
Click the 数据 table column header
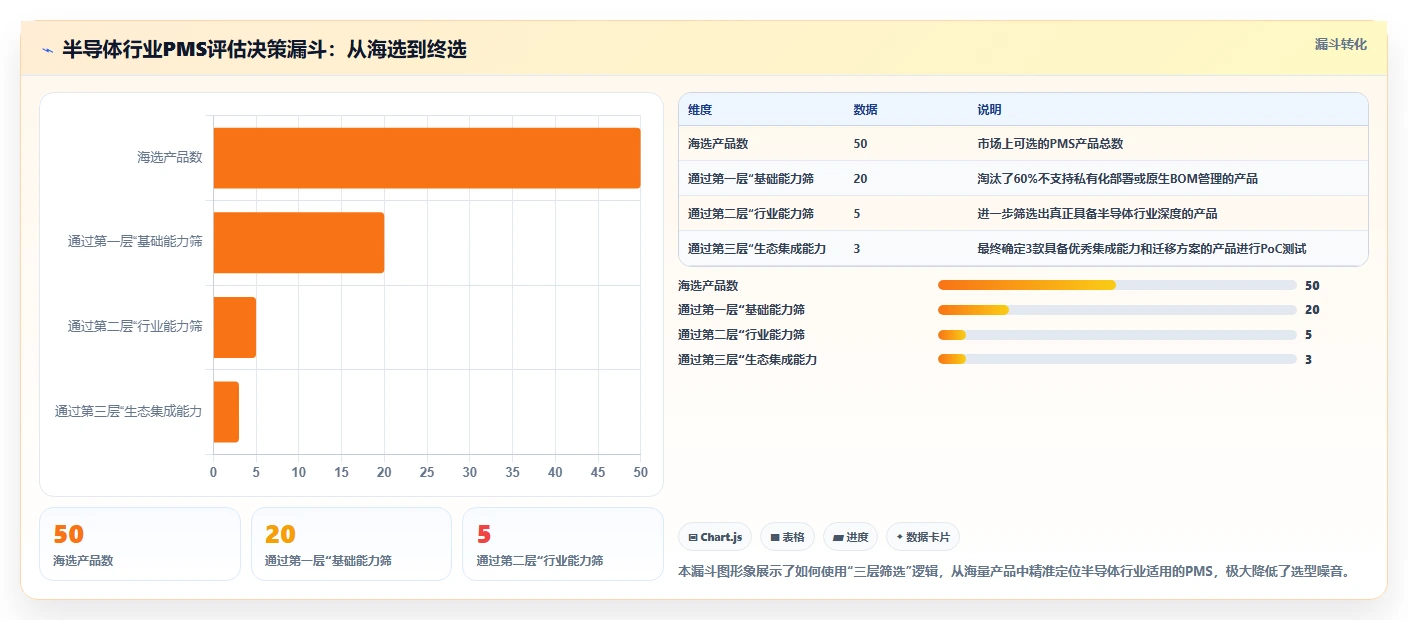pos(866,110)
